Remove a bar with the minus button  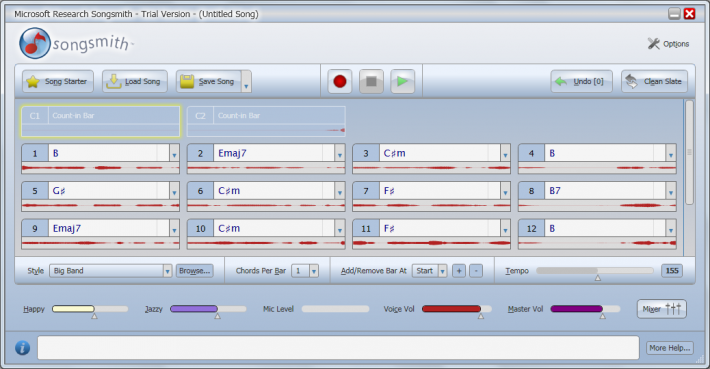pyautogui.click(x=475, y=271)
